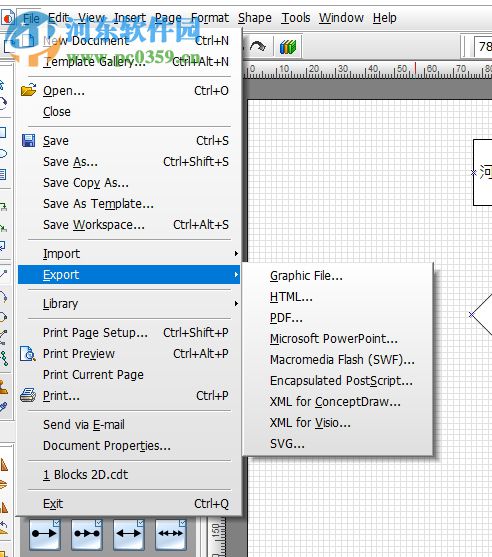Open recent file 1 Blocks 2D.cdt
The height and width of the screenshot is (557, 492).
point(129,475)
